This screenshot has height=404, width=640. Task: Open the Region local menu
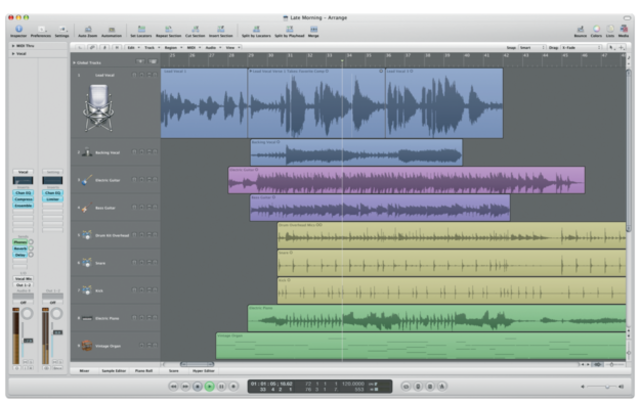[173, 48]
